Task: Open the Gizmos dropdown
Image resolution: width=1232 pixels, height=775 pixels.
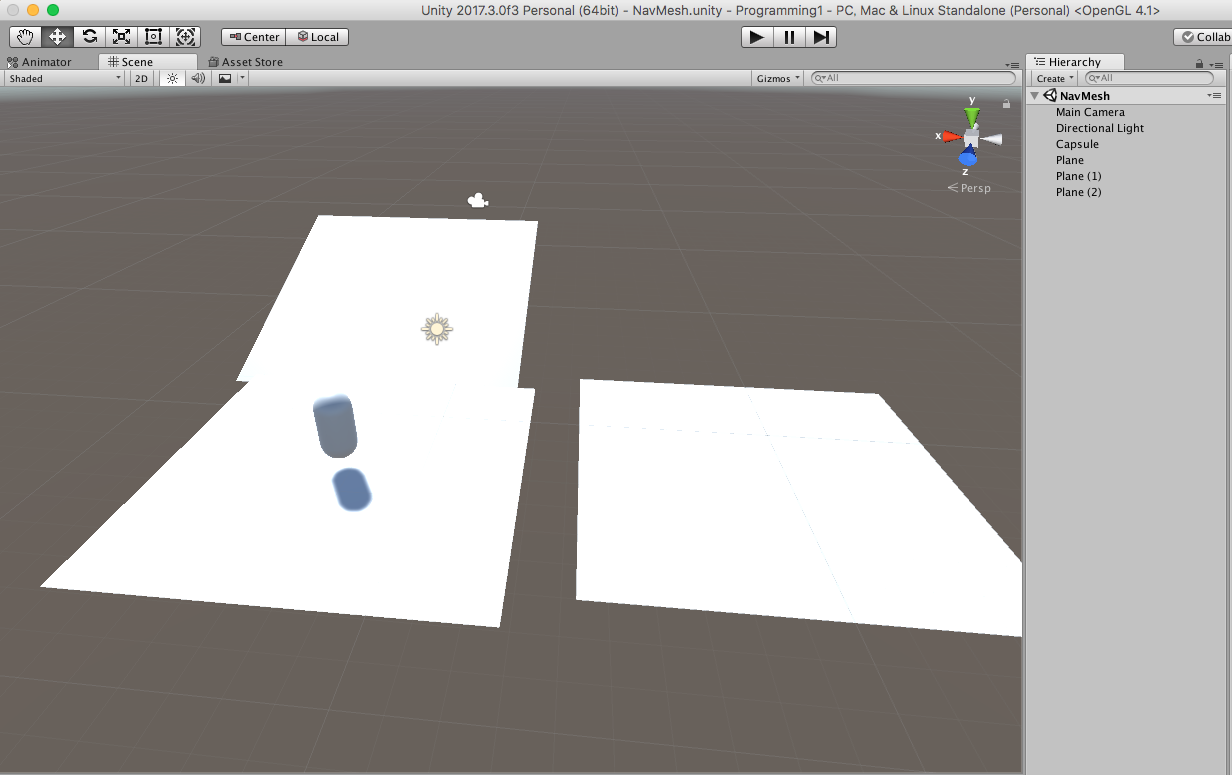Action: pyautogui.click(x=778, y=78)
